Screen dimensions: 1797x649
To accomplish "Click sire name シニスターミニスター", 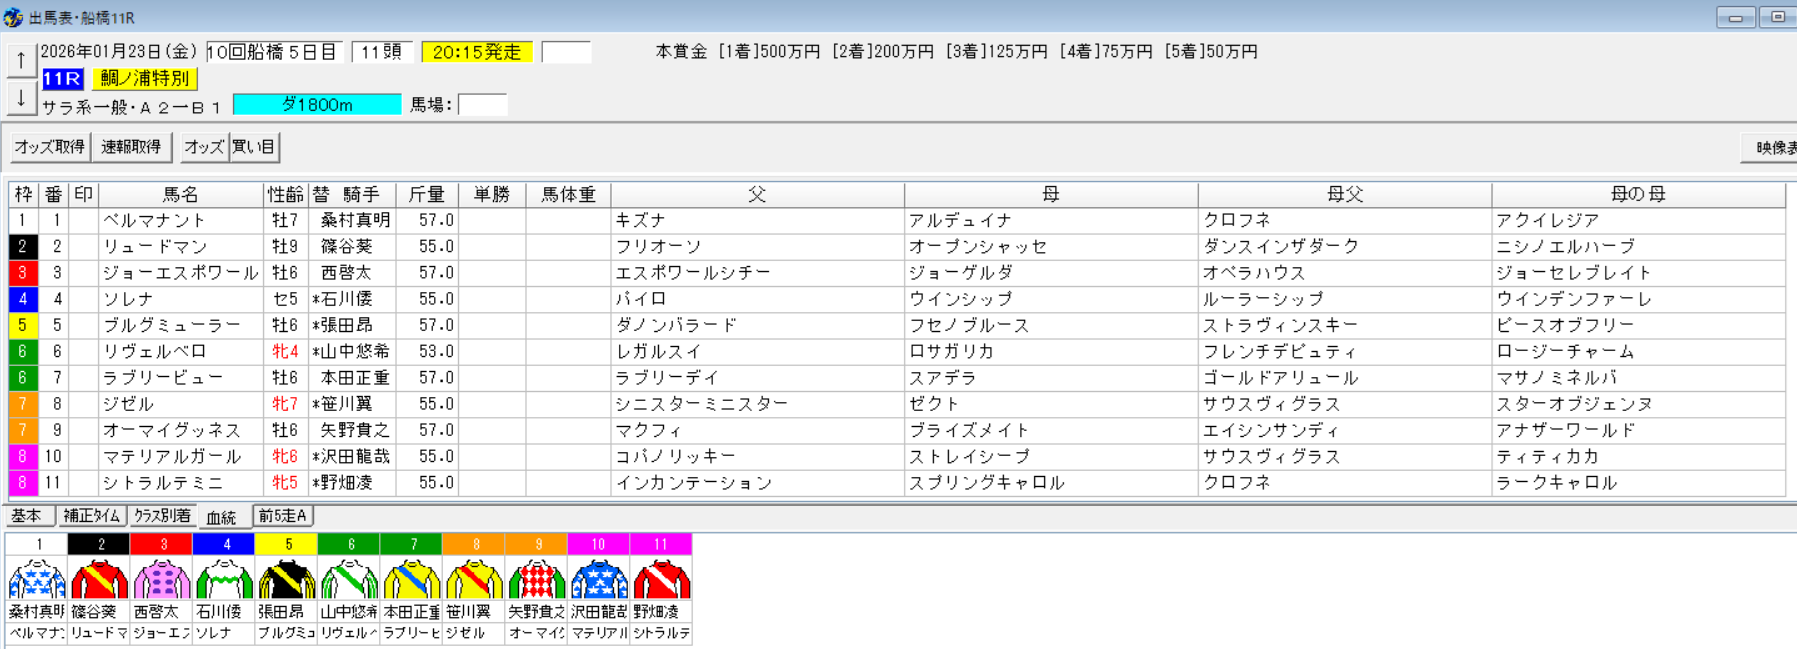I will click(x=702, y=404).
